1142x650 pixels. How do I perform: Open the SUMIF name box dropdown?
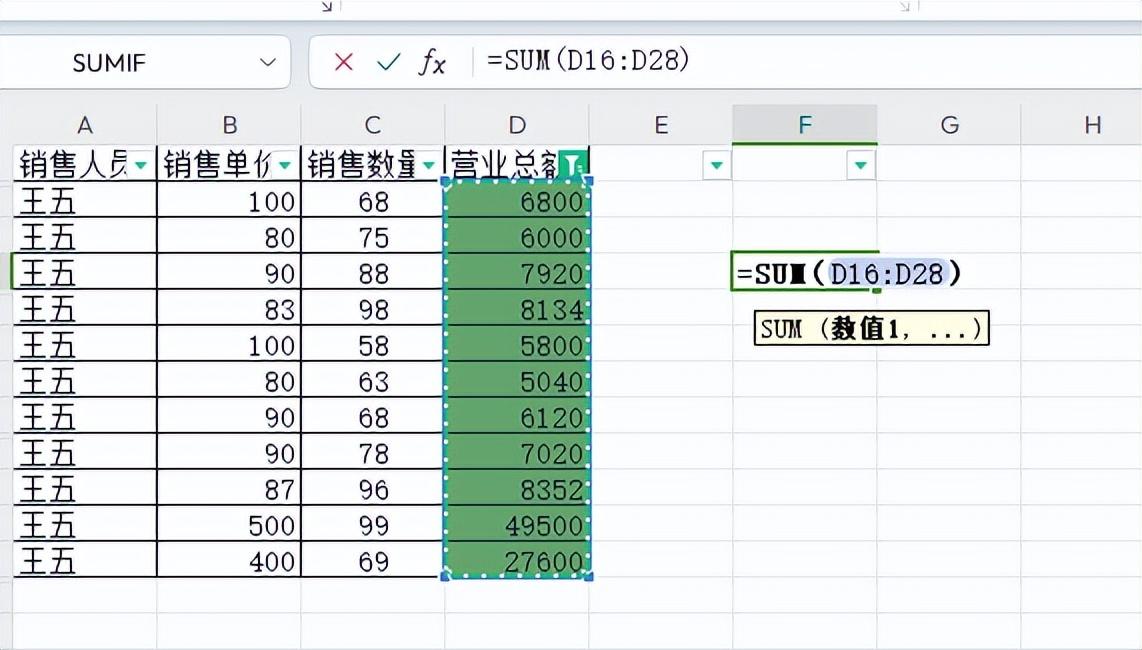(268, 62)
